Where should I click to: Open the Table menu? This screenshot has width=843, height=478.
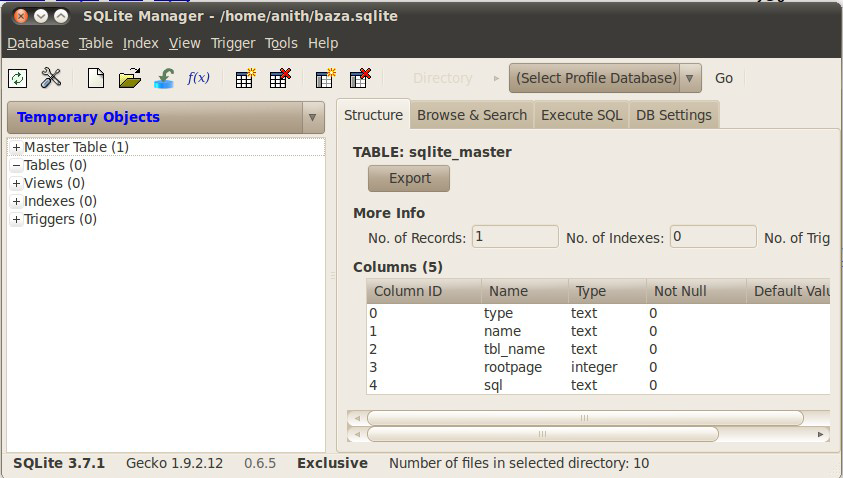pyautogui.click(x=96, y=43)
